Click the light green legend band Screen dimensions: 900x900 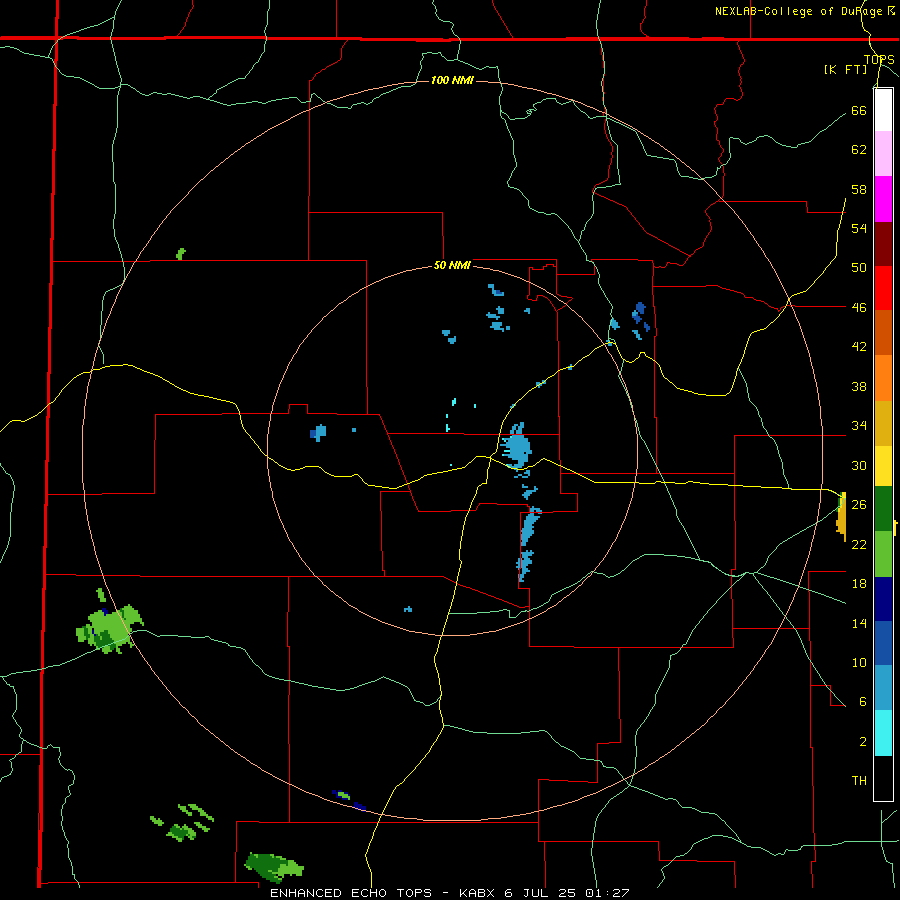coord(883,554)
